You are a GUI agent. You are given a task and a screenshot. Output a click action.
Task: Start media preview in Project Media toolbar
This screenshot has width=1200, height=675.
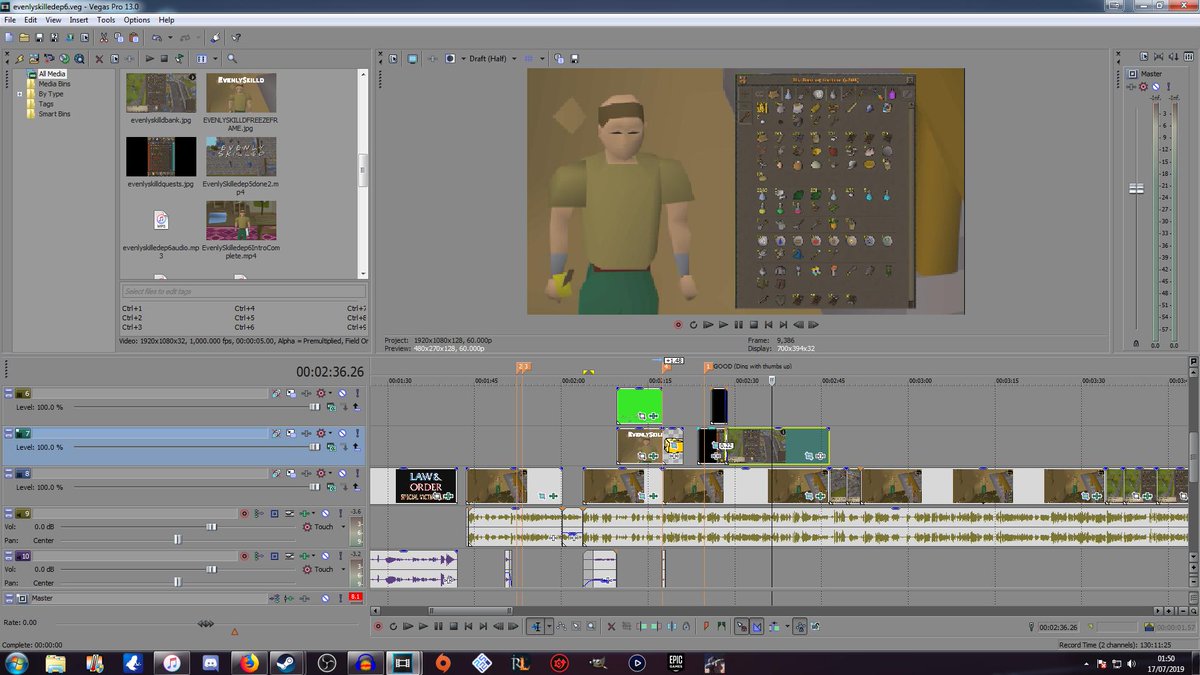tap(149, 58)
